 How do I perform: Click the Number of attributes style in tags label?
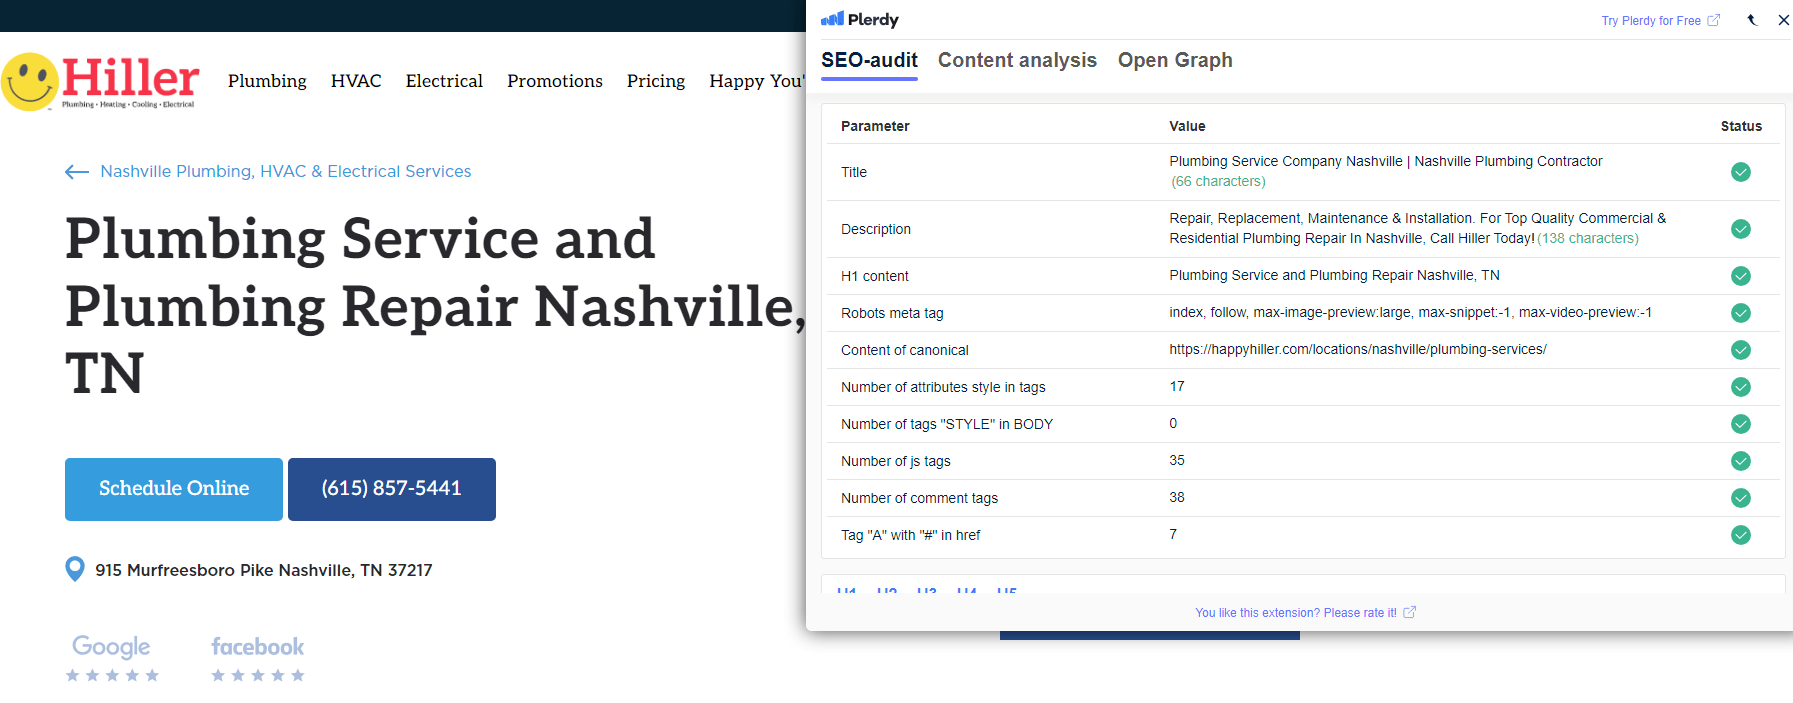(x=943, y=387)
